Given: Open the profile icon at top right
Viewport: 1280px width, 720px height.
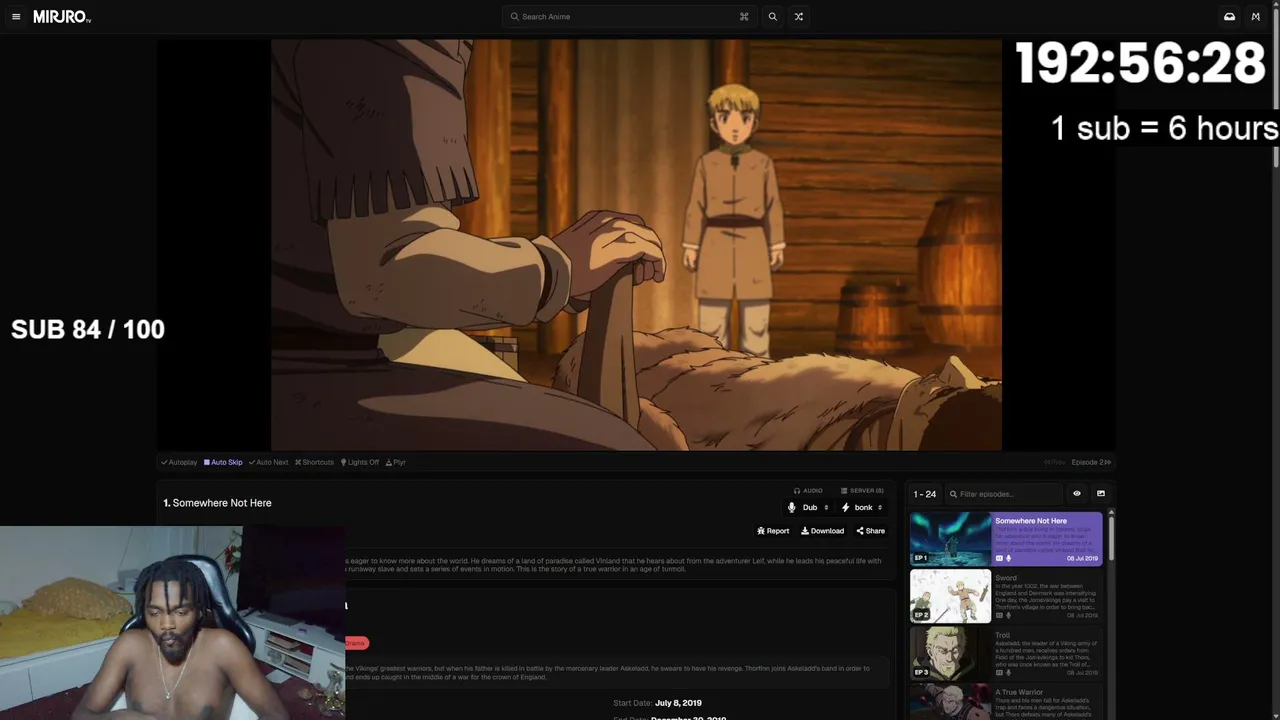Looking at the screenshot, I should 1256,17.
